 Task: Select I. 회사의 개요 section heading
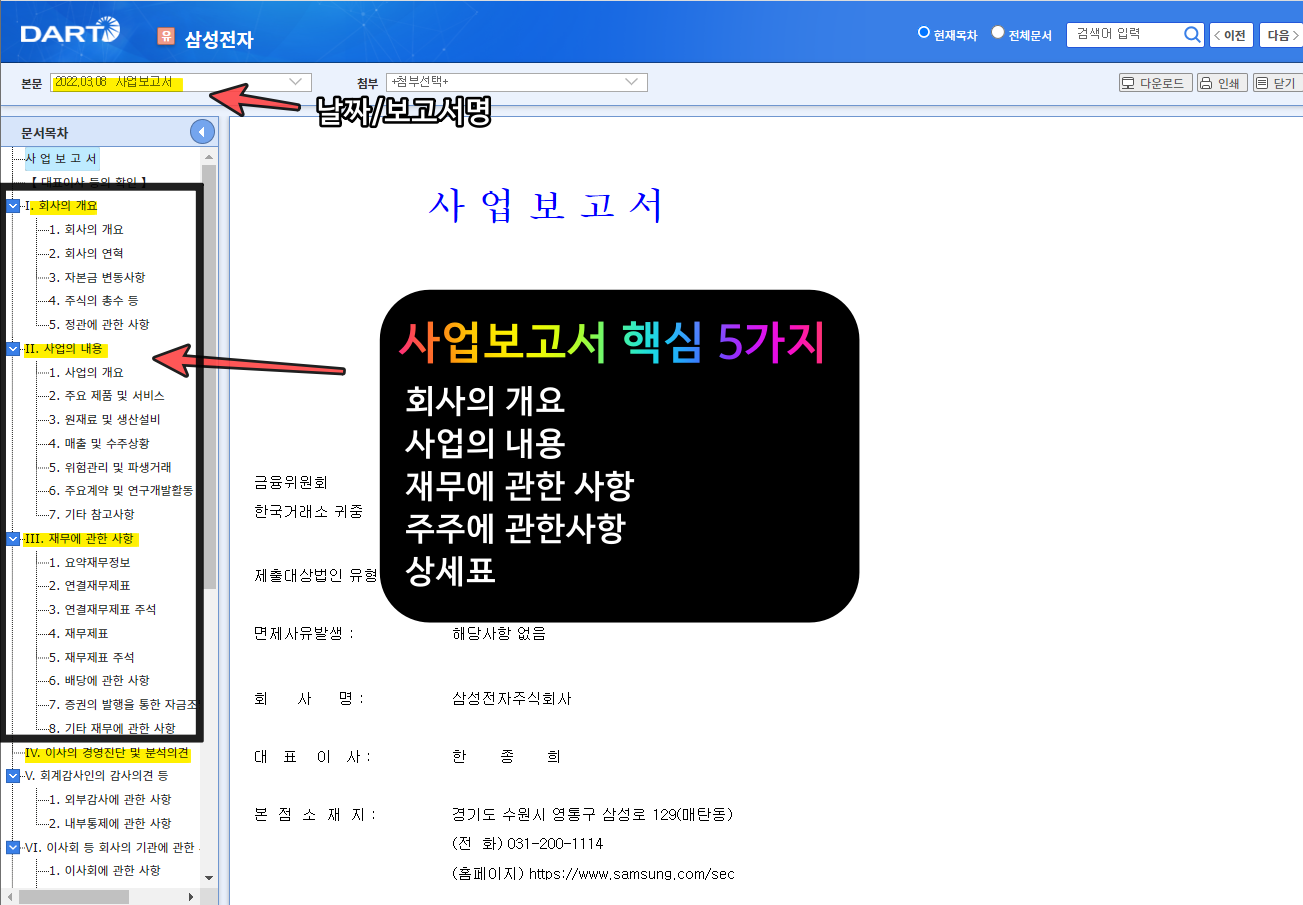click(x=63, y=206)
